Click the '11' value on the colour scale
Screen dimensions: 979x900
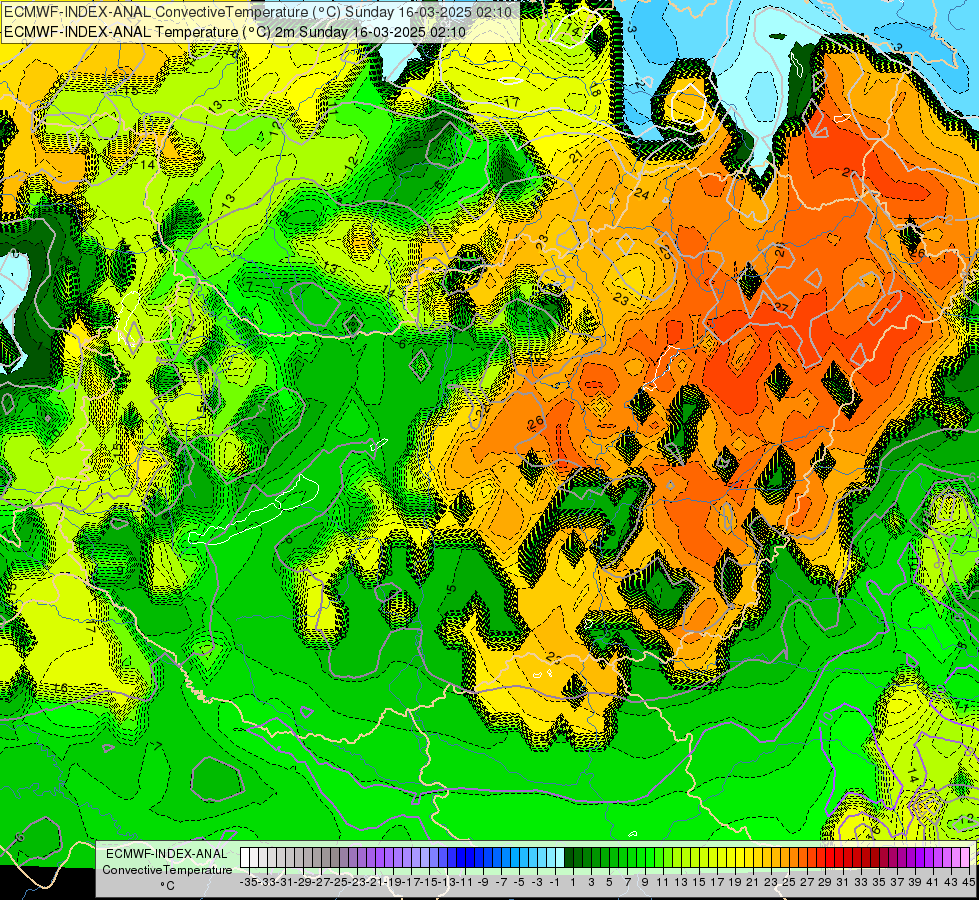pos(662,882)
